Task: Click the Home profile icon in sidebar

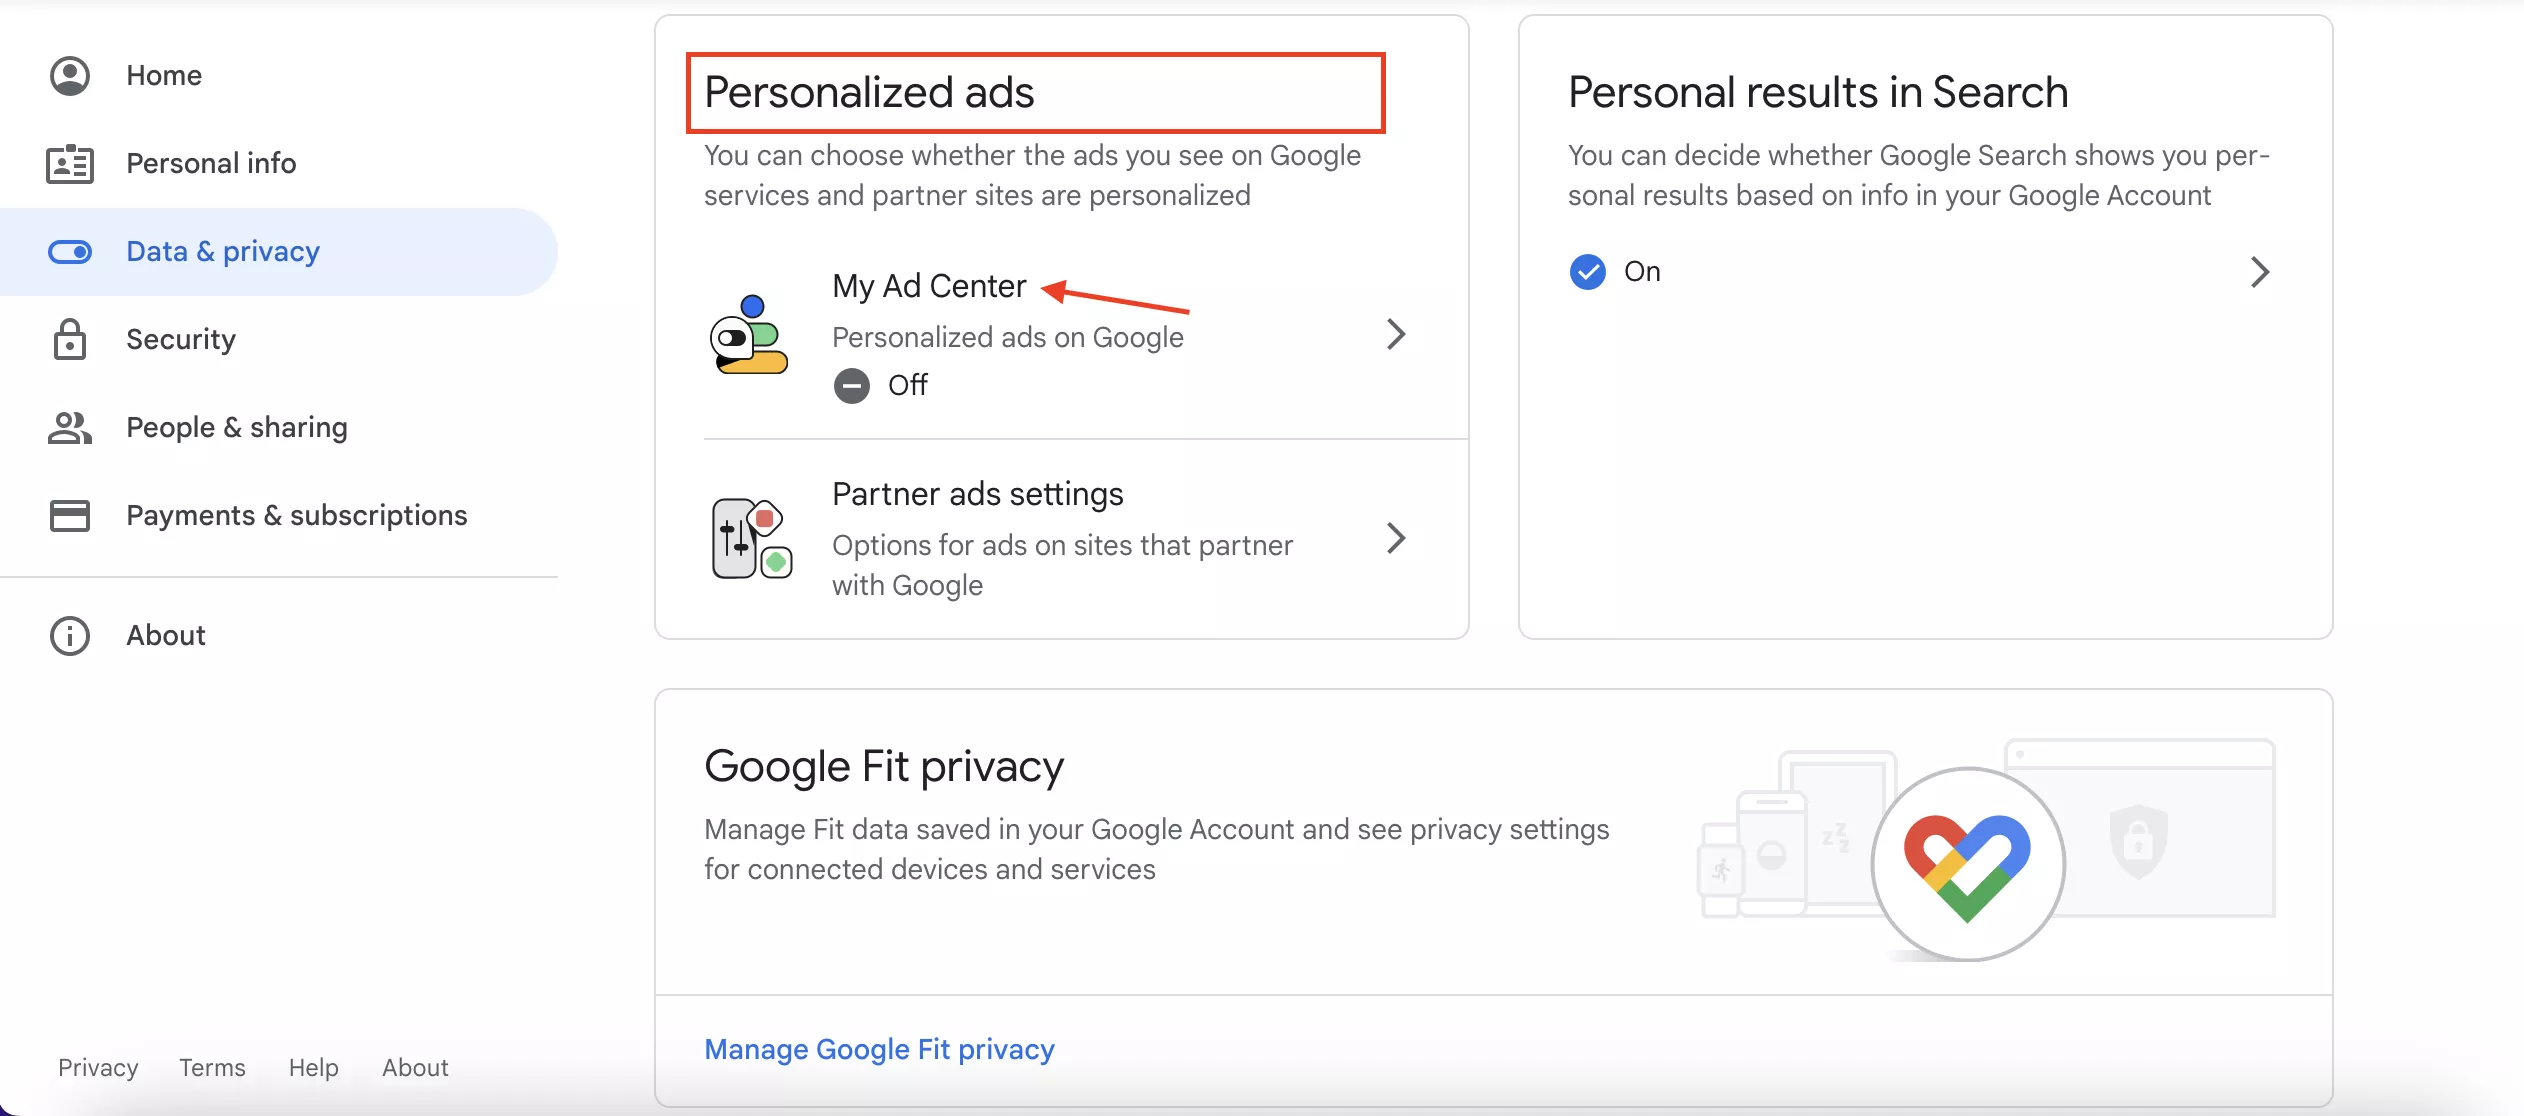Action: 70,76
